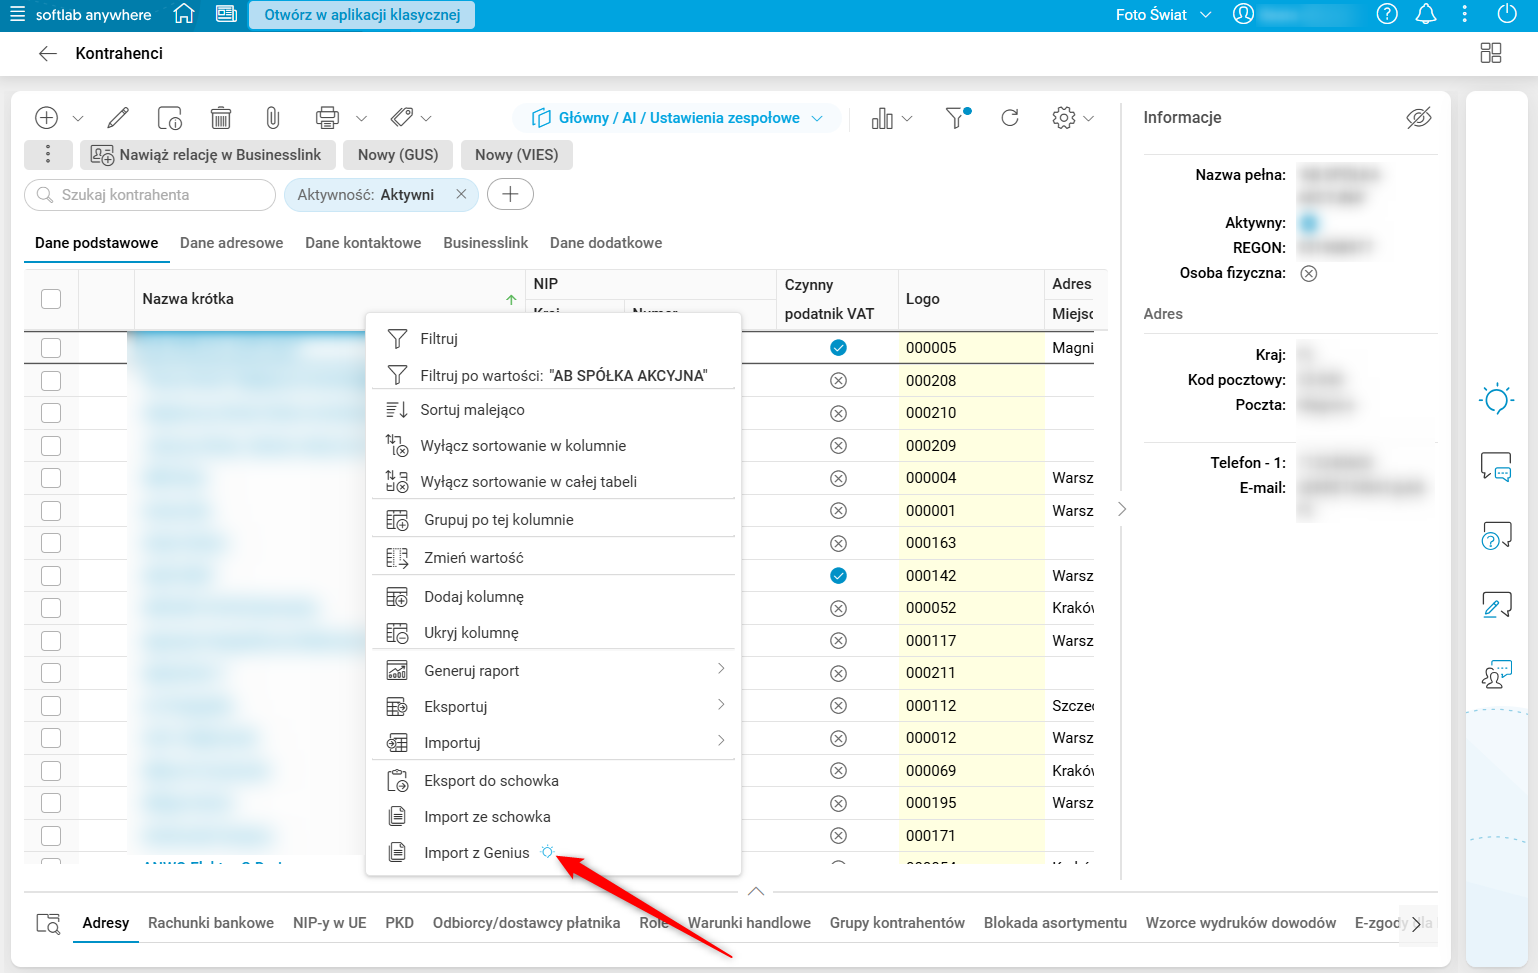1538x973 pixels.
Task: Open the Genius lightbulb sidebar icon
Action: [1497, 400]
